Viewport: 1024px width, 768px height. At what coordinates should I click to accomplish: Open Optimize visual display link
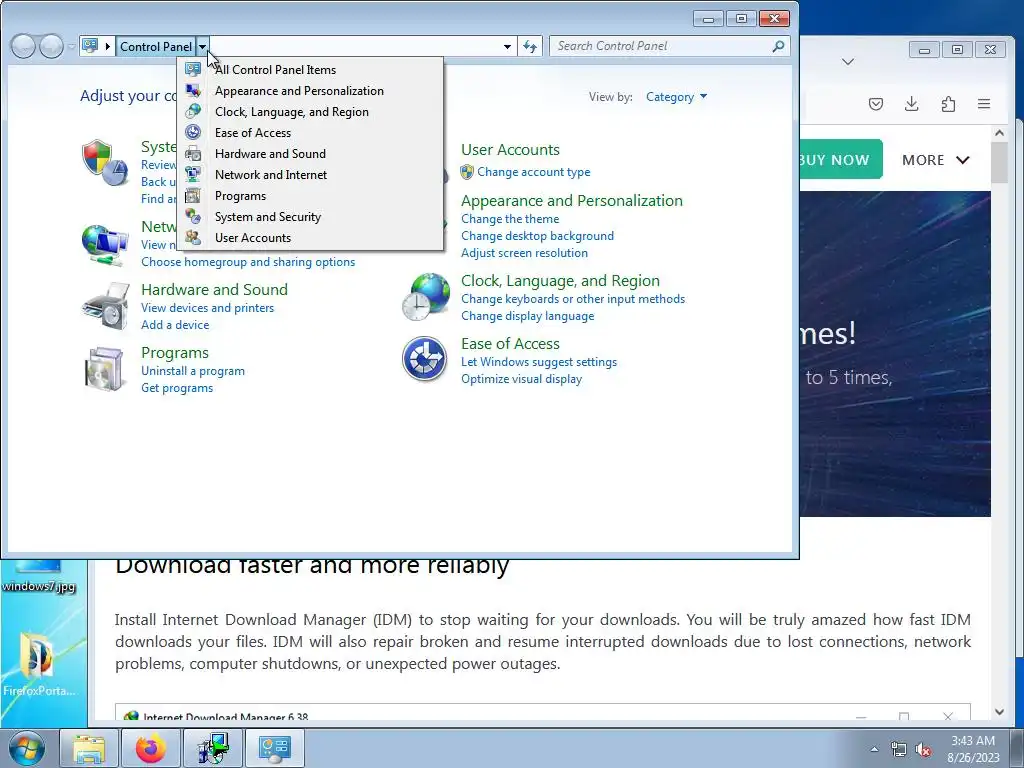pos(521,379)
